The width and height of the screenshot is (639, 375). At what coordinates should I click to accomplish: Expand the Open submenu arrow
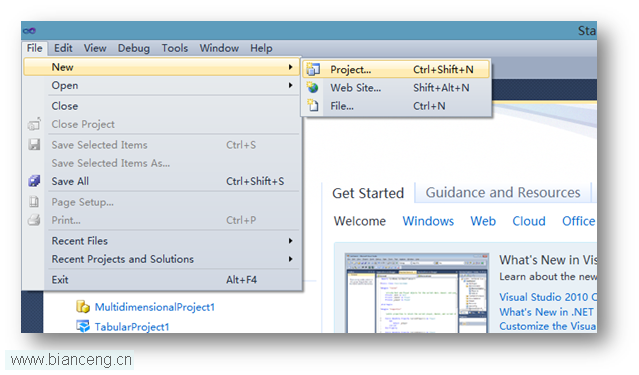coord(291,85)
